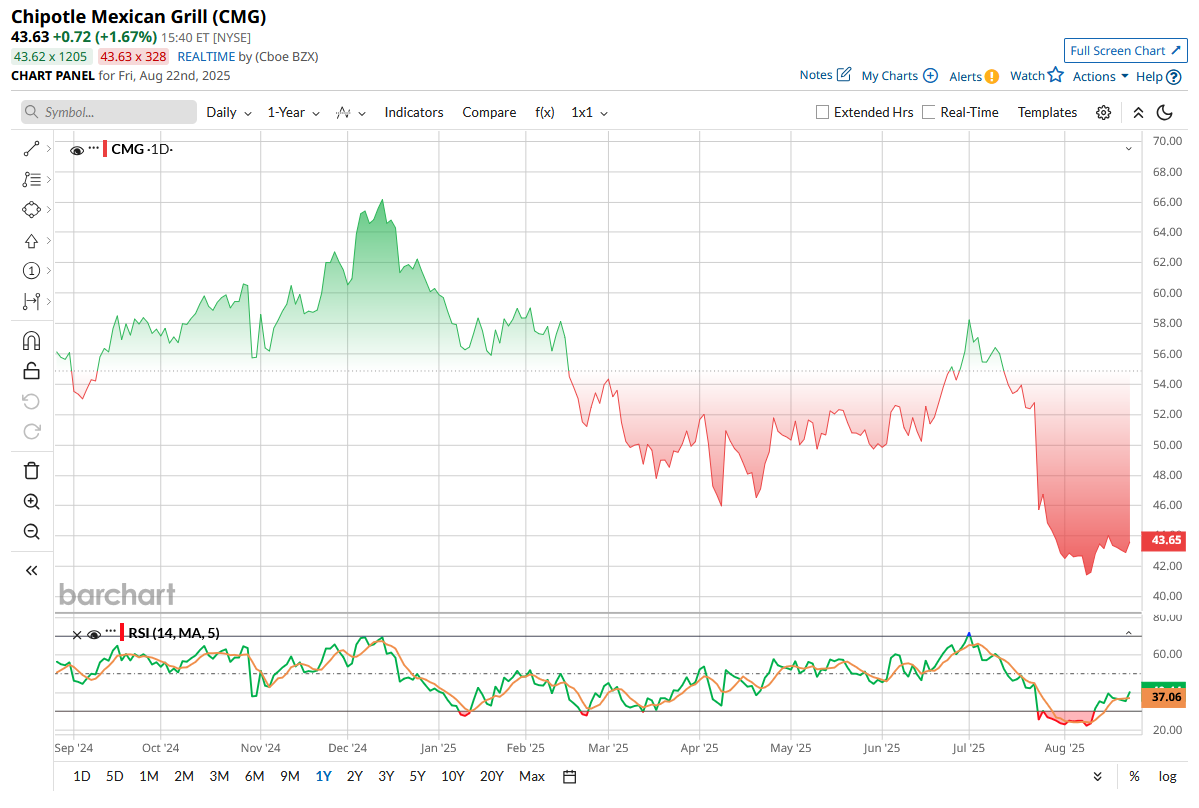Pick the up arrow marker tool
This screenshot has width=1199, height=808.
[31, 241]
